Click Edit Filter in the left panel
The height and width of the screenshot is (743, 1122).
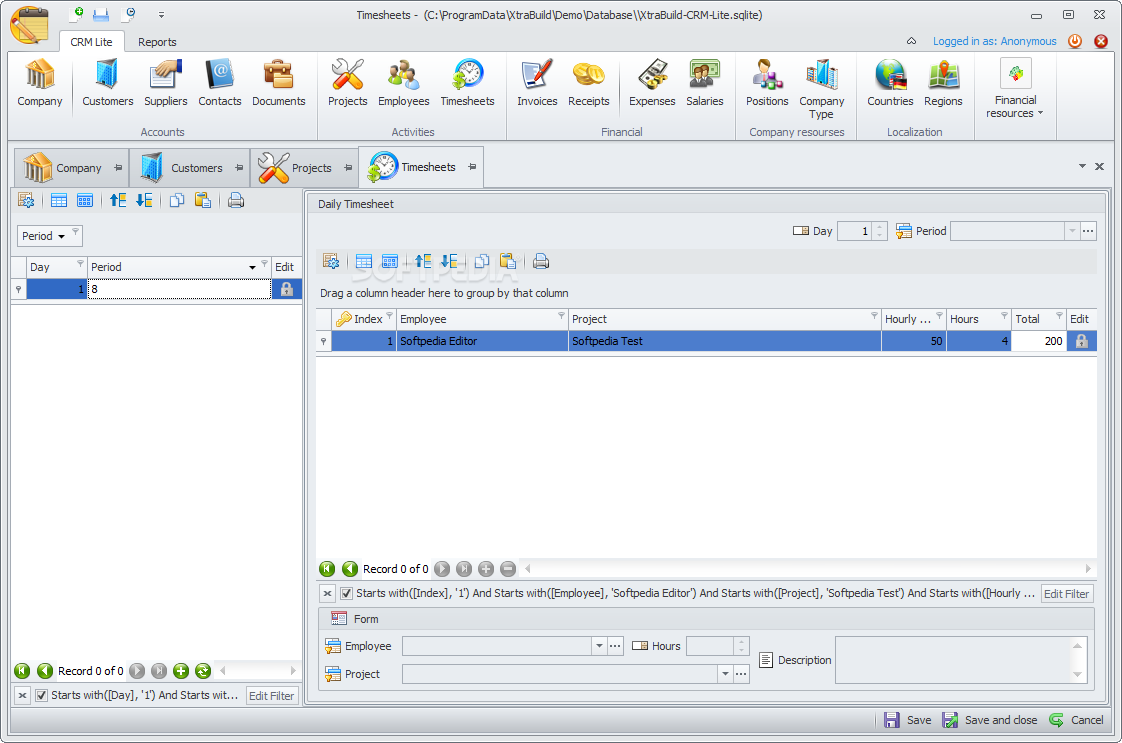[271, 696]
